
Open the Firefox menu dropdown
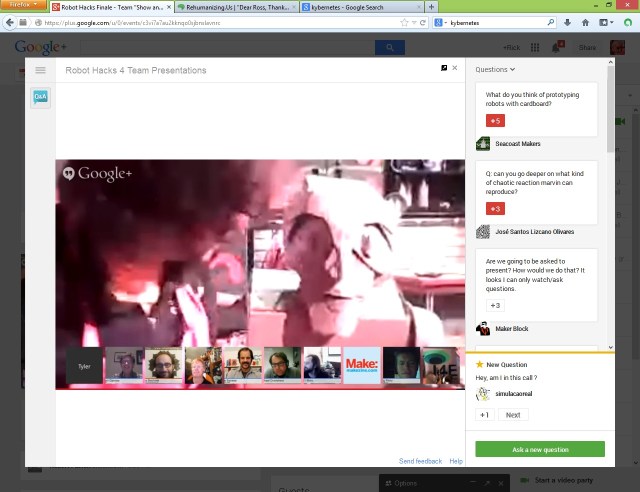[22, 5]
